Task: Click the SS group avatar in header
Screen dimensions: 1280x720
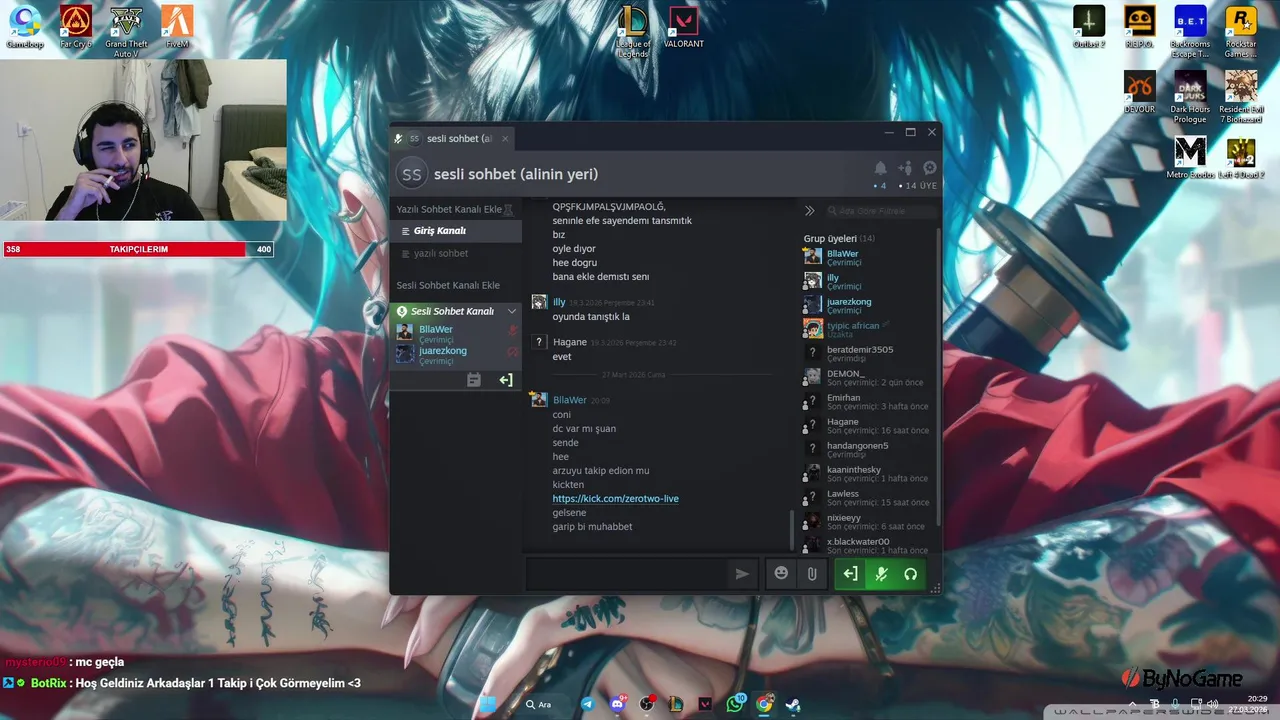Action: pyautogui.click(x=411, y=174)
